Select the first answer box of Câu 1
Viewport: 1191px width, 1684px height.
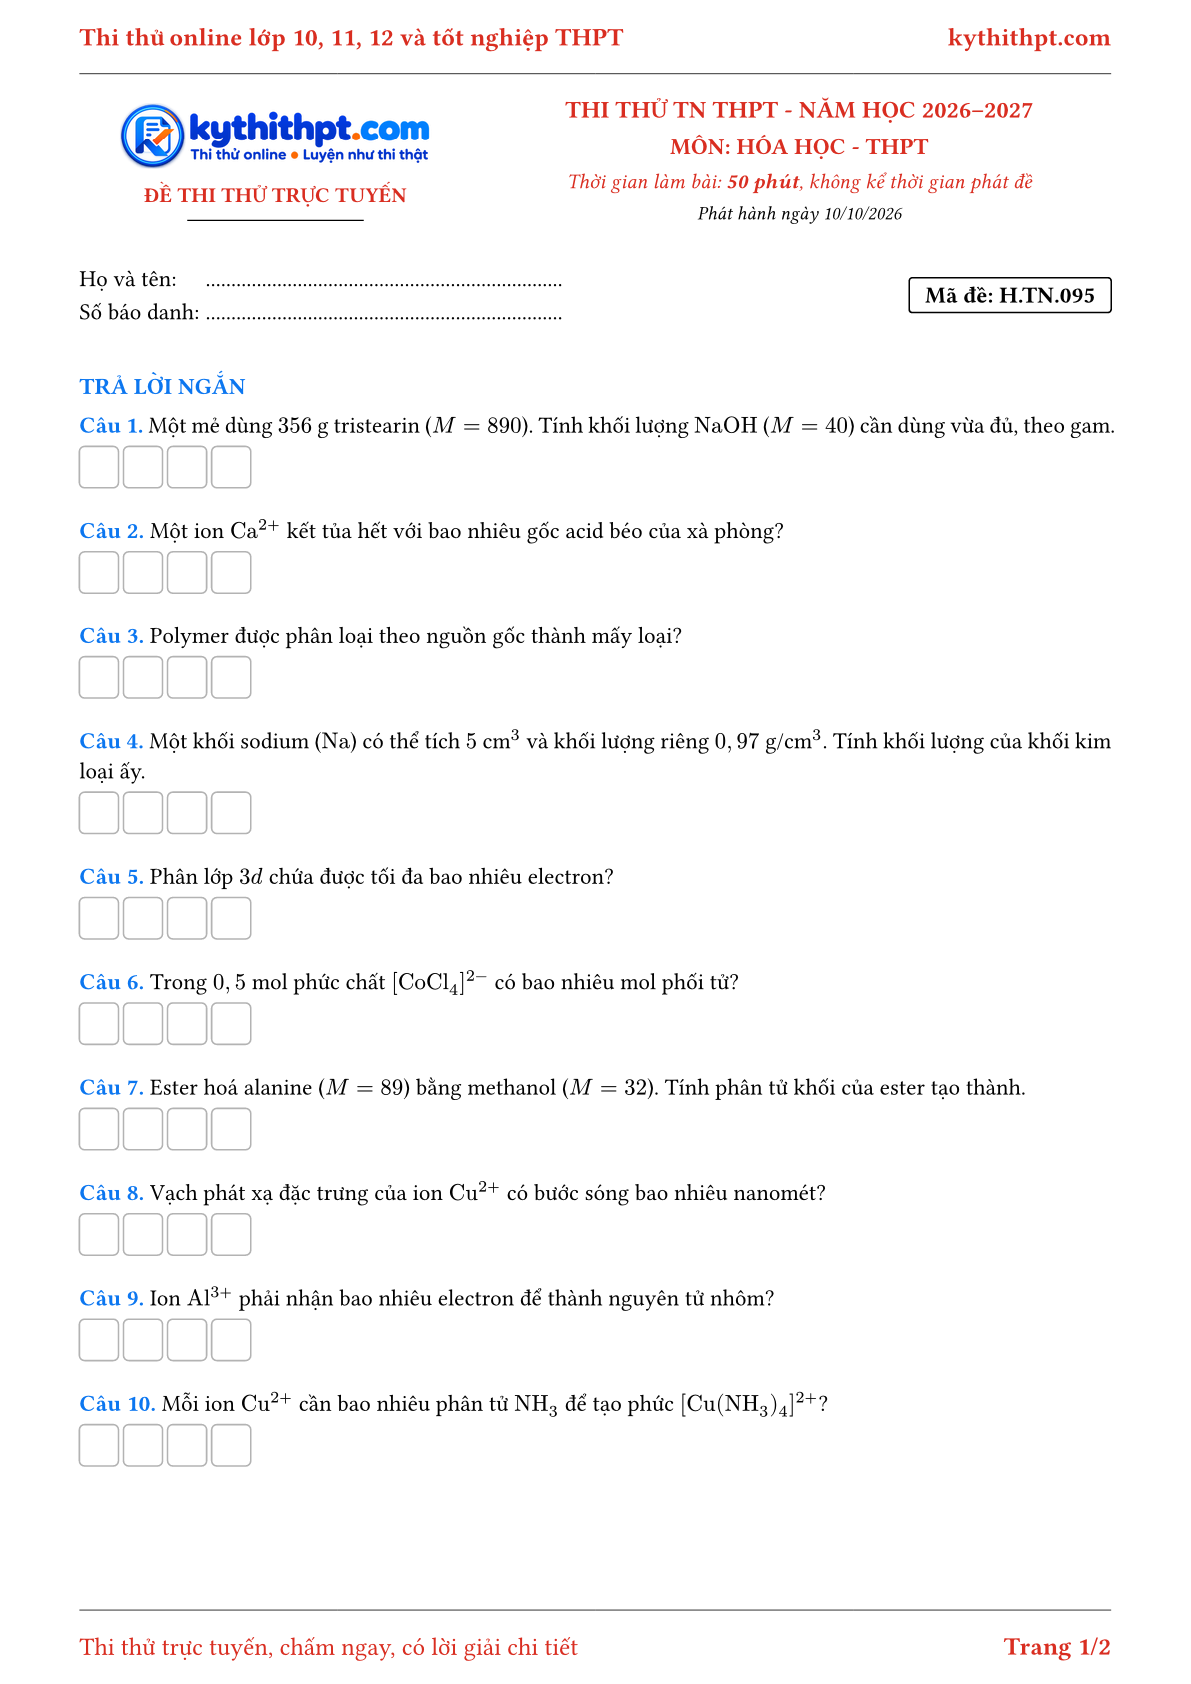[x=99, y=467]
